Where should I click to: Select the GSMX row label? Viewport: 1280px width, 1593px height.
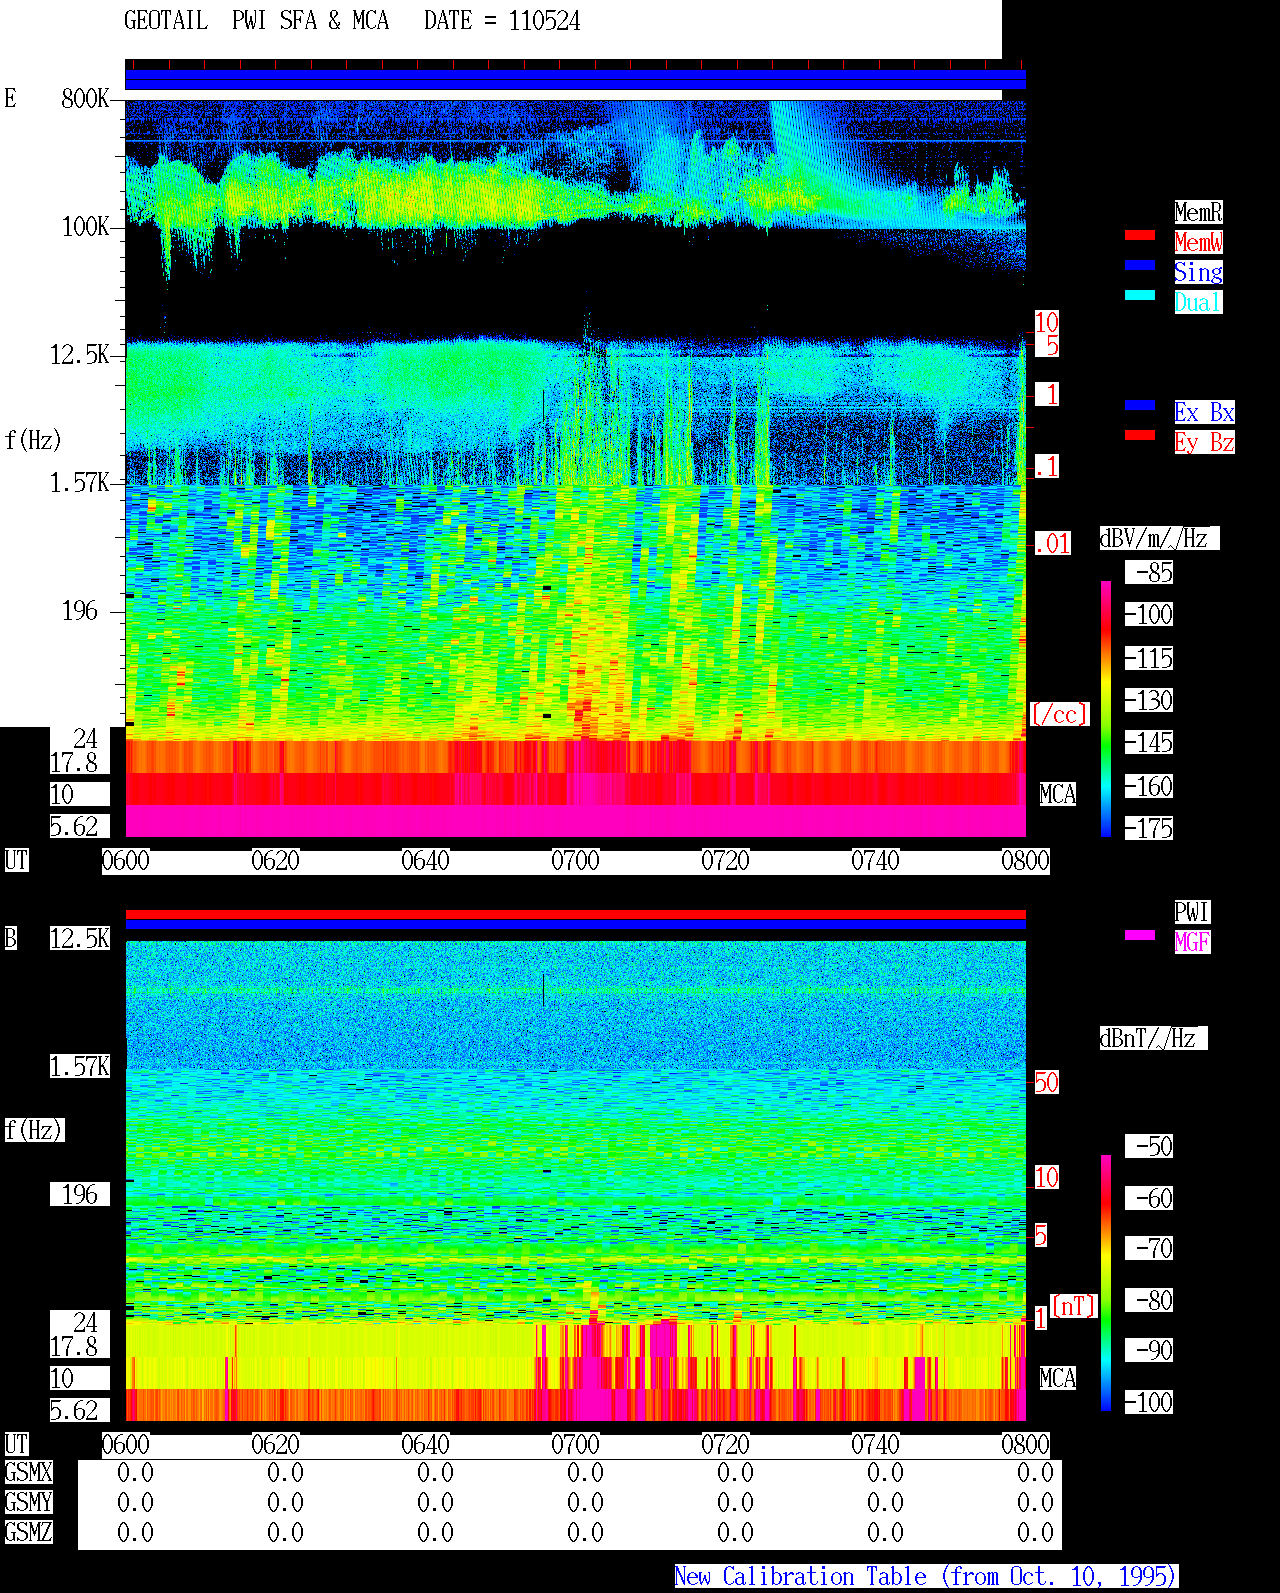click(28, 1472)
